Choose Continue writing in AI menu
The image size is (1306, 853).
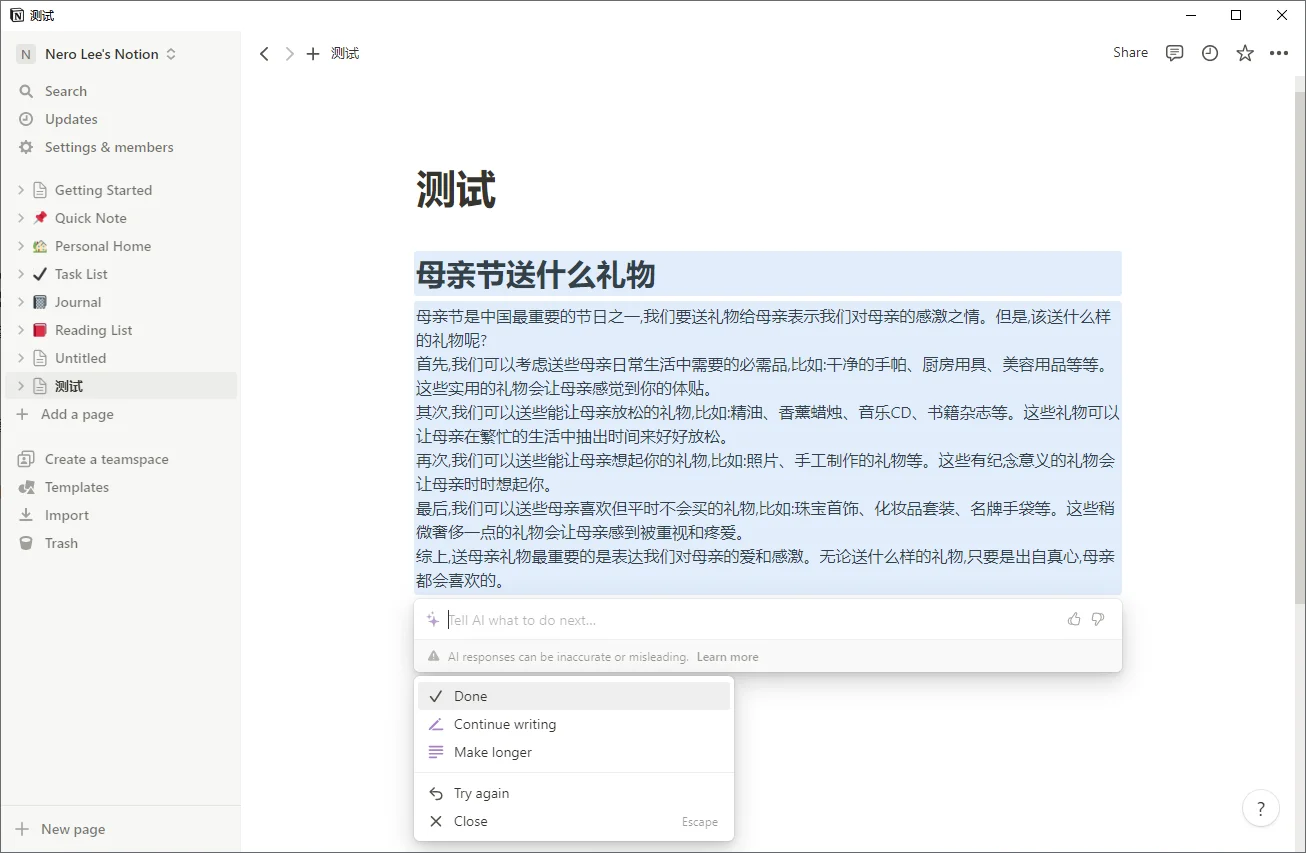coord(574,724)
